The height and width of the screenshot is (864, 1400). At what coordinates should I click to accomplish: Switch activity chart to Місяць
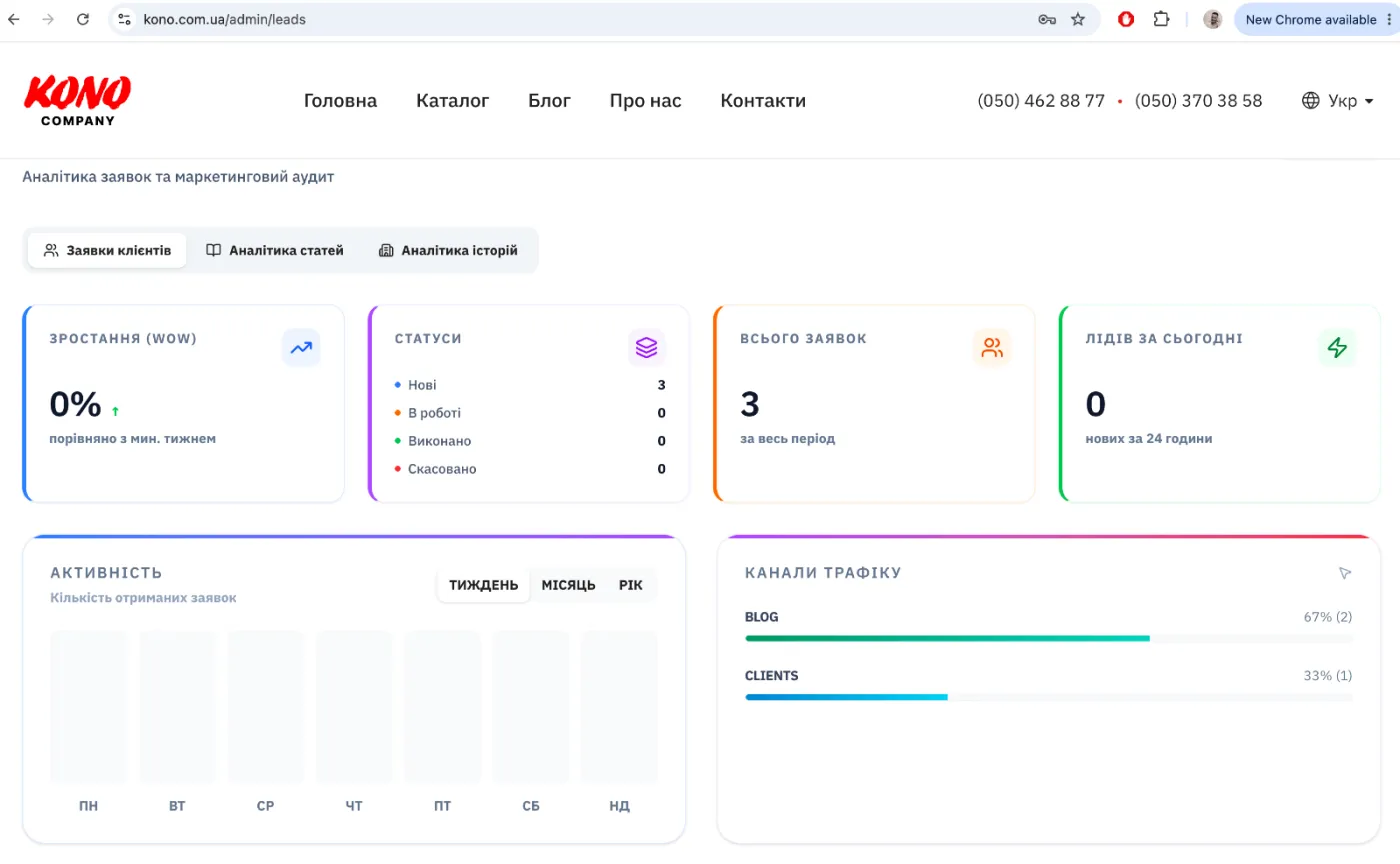point(568,585)
